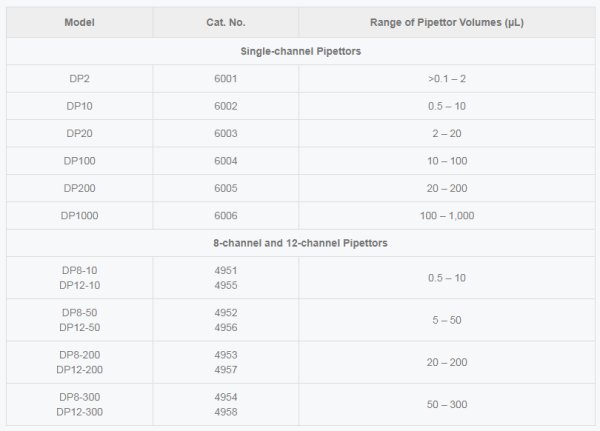Select the 8-channel and 12-channel Pipettors heading
The image size is (600, 431).
pyautogui.click(x=300, y=243)
